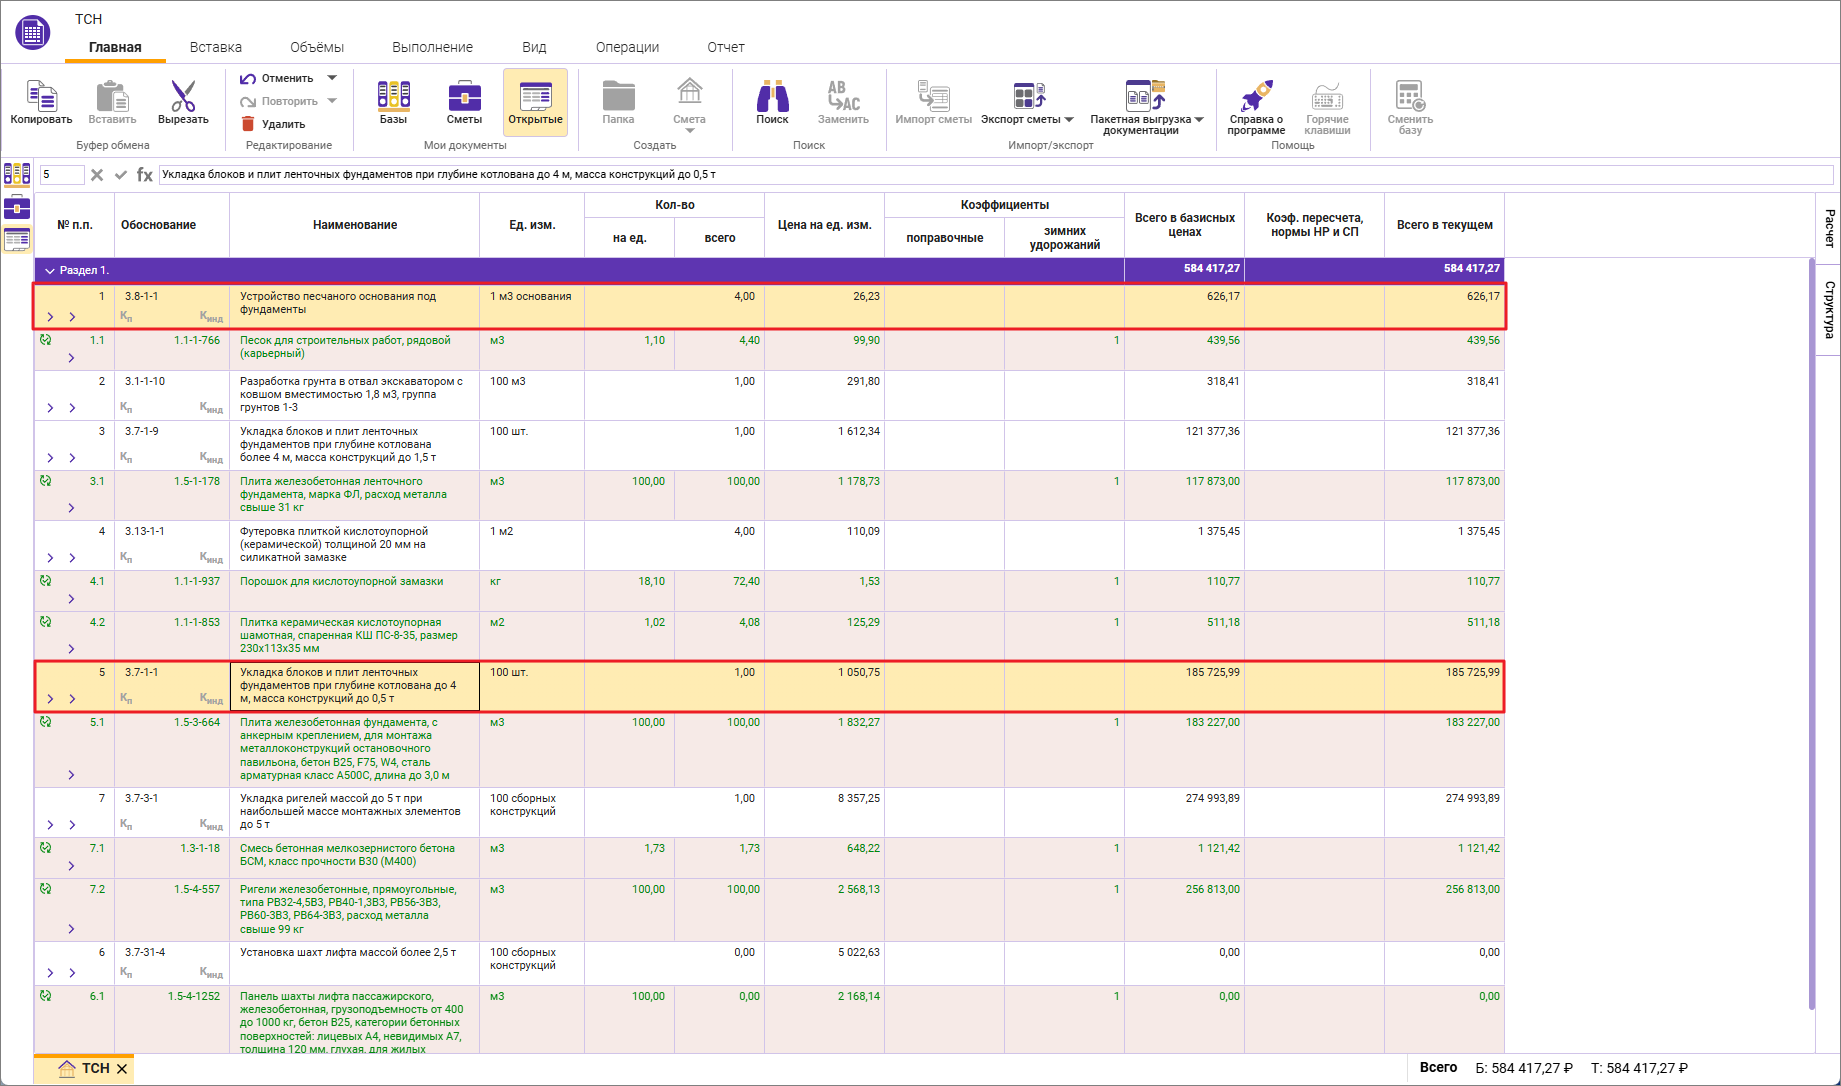Switch to the Вставка ribbon tab
The image size is (1841, 1086).
point(216,47)
